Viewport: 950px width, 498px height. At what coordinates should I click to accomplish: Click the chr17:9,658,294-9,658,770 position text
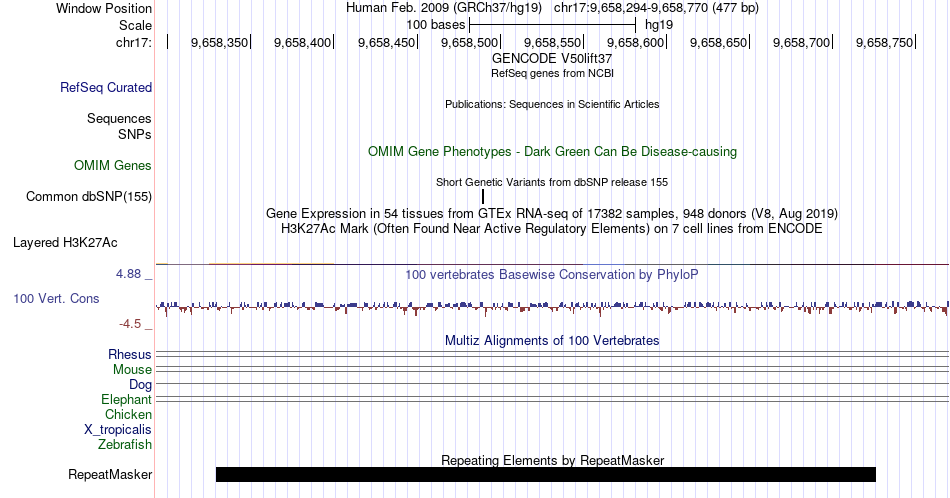tap(656, 8)
